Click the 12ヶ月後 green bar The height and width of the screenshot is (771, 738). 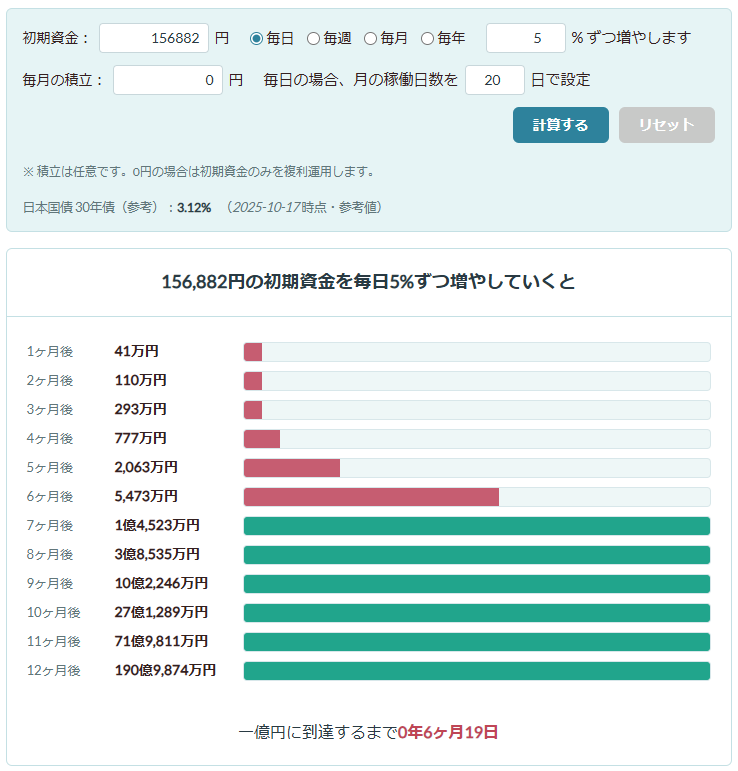coord(476,671)
